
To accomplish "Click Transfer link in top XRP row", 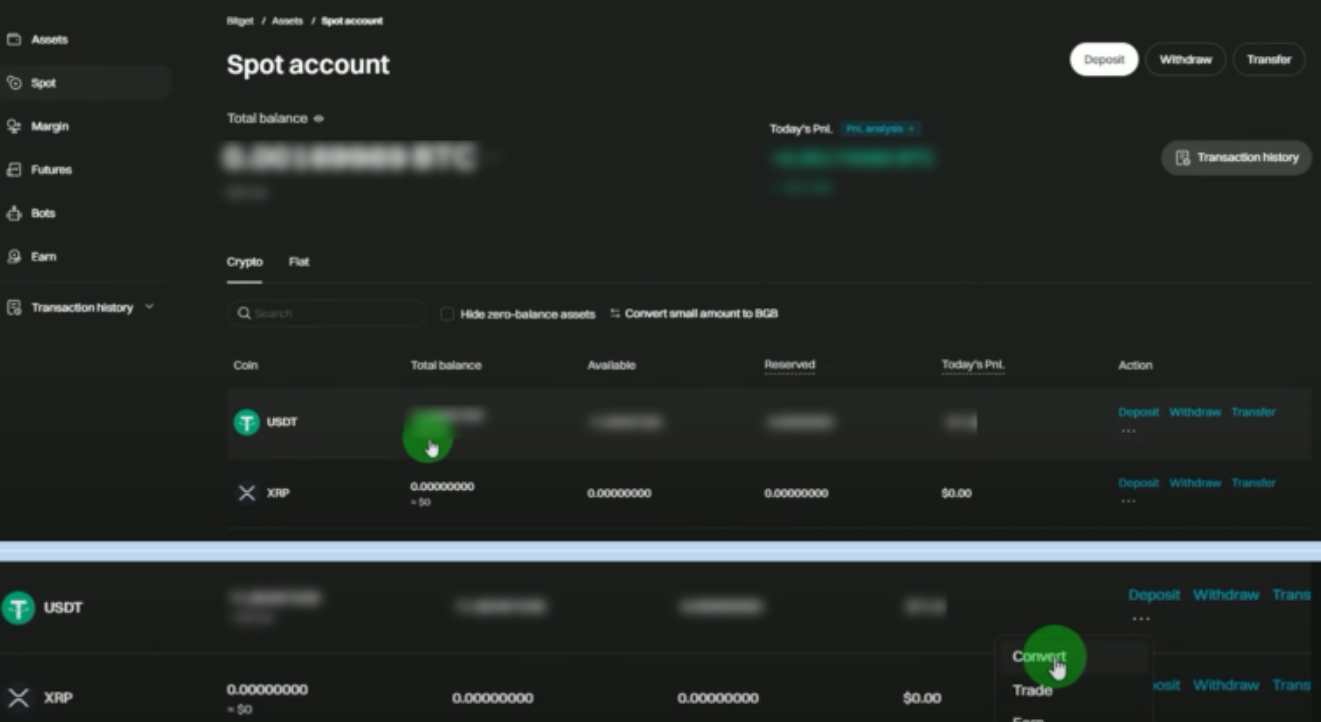I will (1253, 483).
